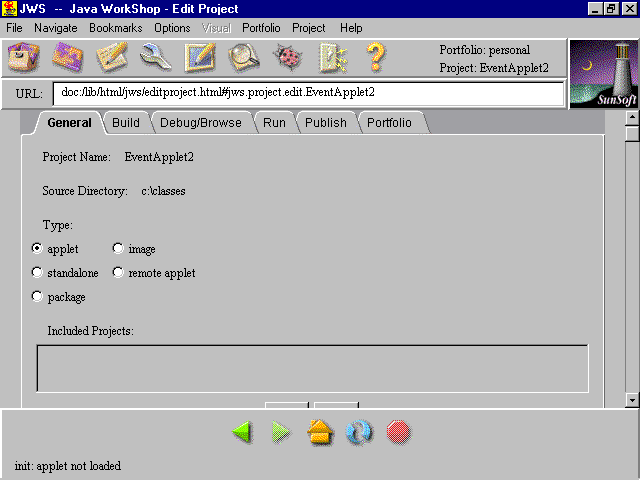Start the Build Manager wrench icon
The height and width of the screenshot is (480, 640).
(156, 57)
